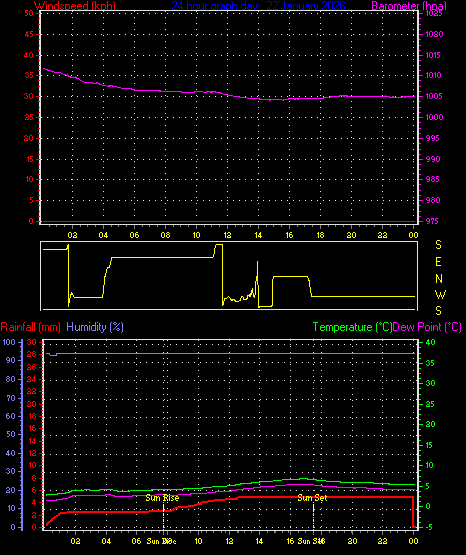
Task: Click the "N" wind direction label
Action: point(439,279)
